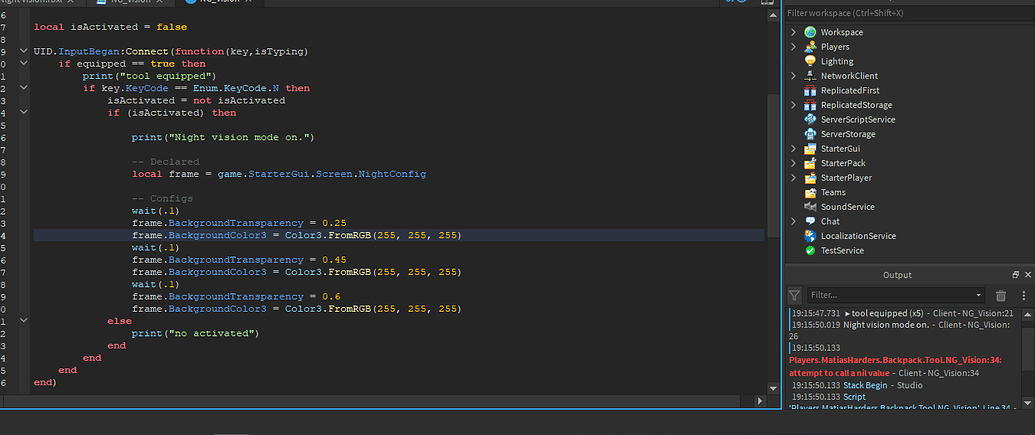Expand the ReplicatedStorage tree node

pyautogui.click(x=793, y=105)
